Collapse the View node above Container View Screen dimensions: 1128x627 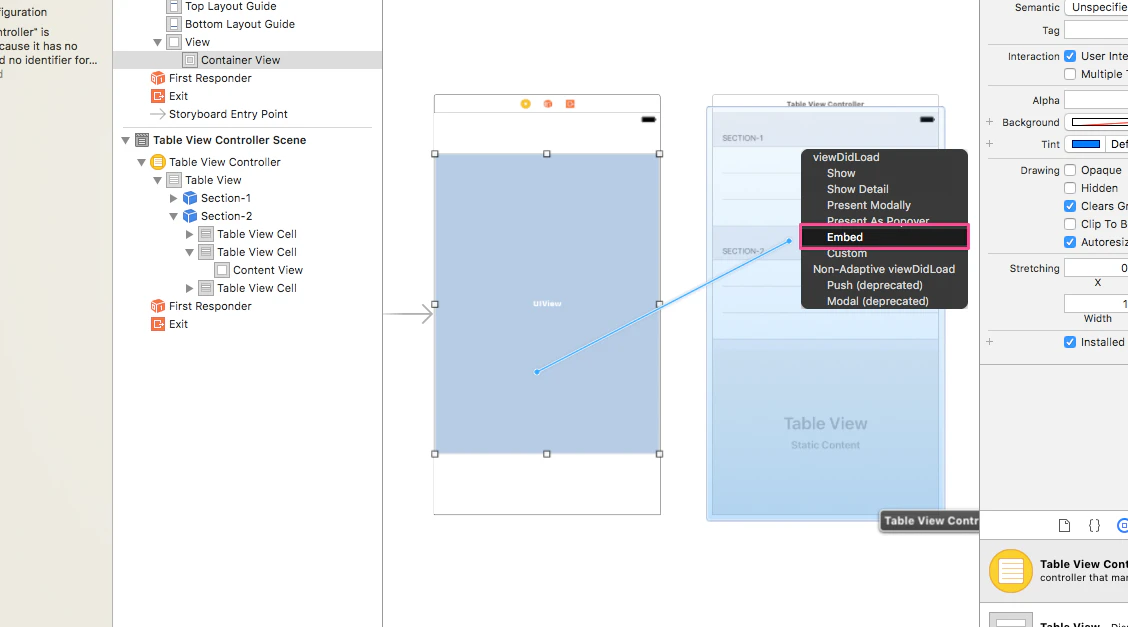(158, 42)
